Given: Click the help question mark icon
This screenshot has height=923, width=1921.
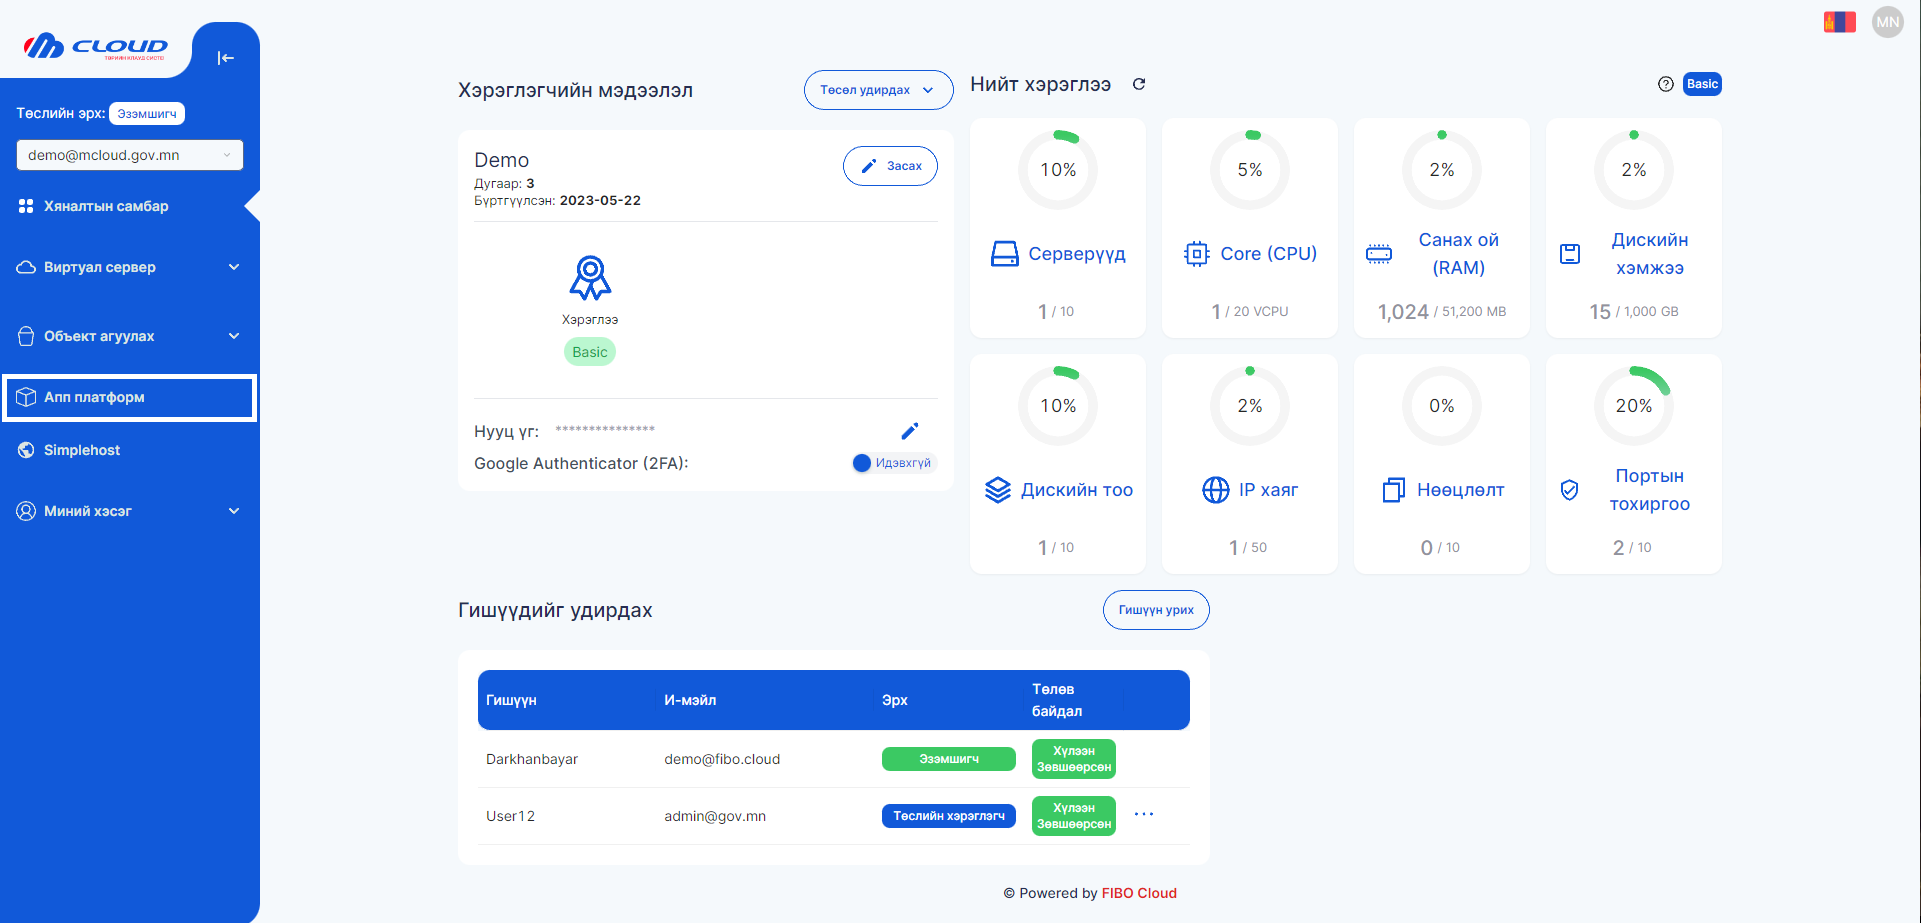Looking at the screenshot, I should coord(1664,84).
